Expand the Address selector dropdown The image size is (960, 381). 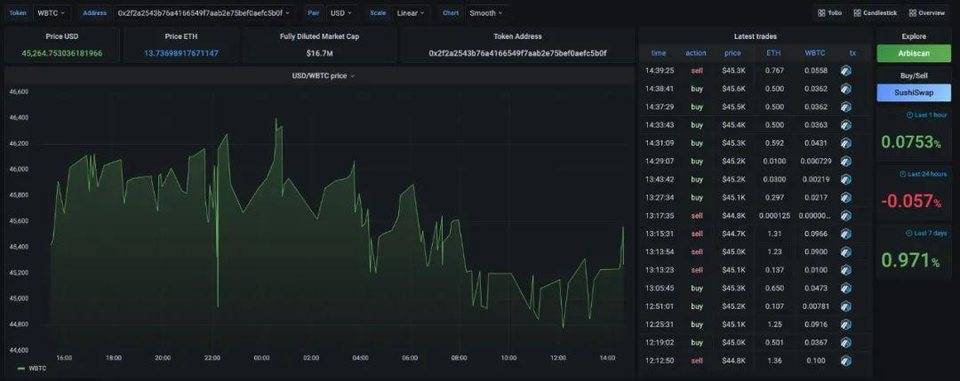tap(204, 13)
